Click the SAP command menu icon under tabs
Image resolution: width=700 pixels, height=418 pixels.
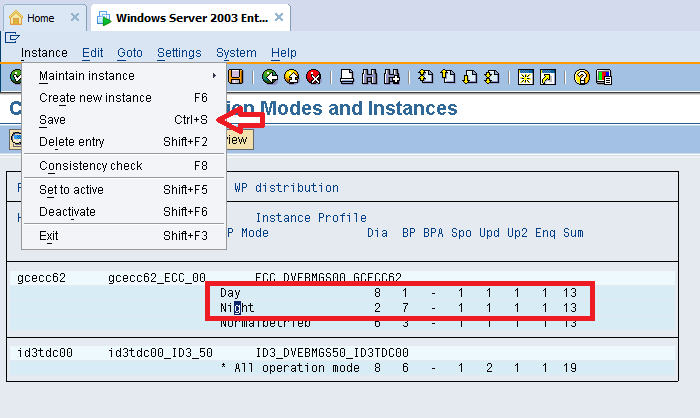pyautogui.click(x=12, y=38)
